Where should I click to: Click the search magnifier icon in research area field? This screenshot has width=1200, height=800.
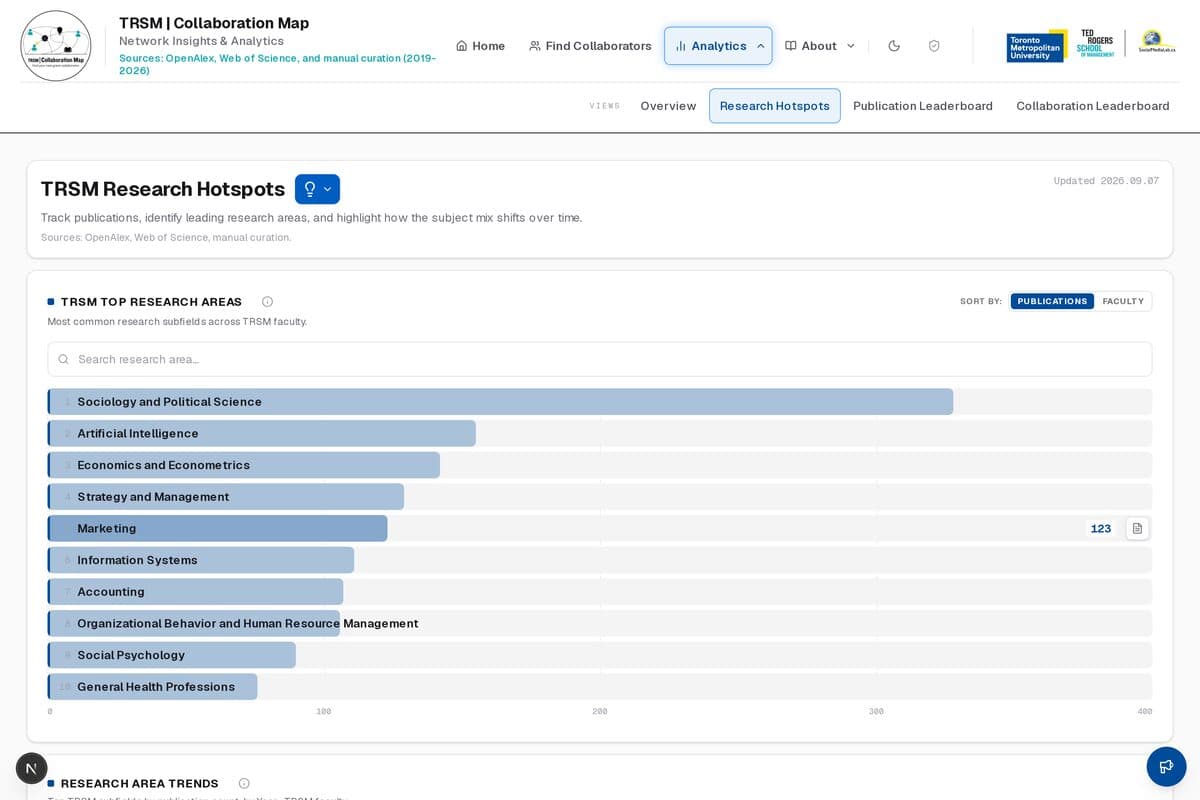tap(64, 359)
